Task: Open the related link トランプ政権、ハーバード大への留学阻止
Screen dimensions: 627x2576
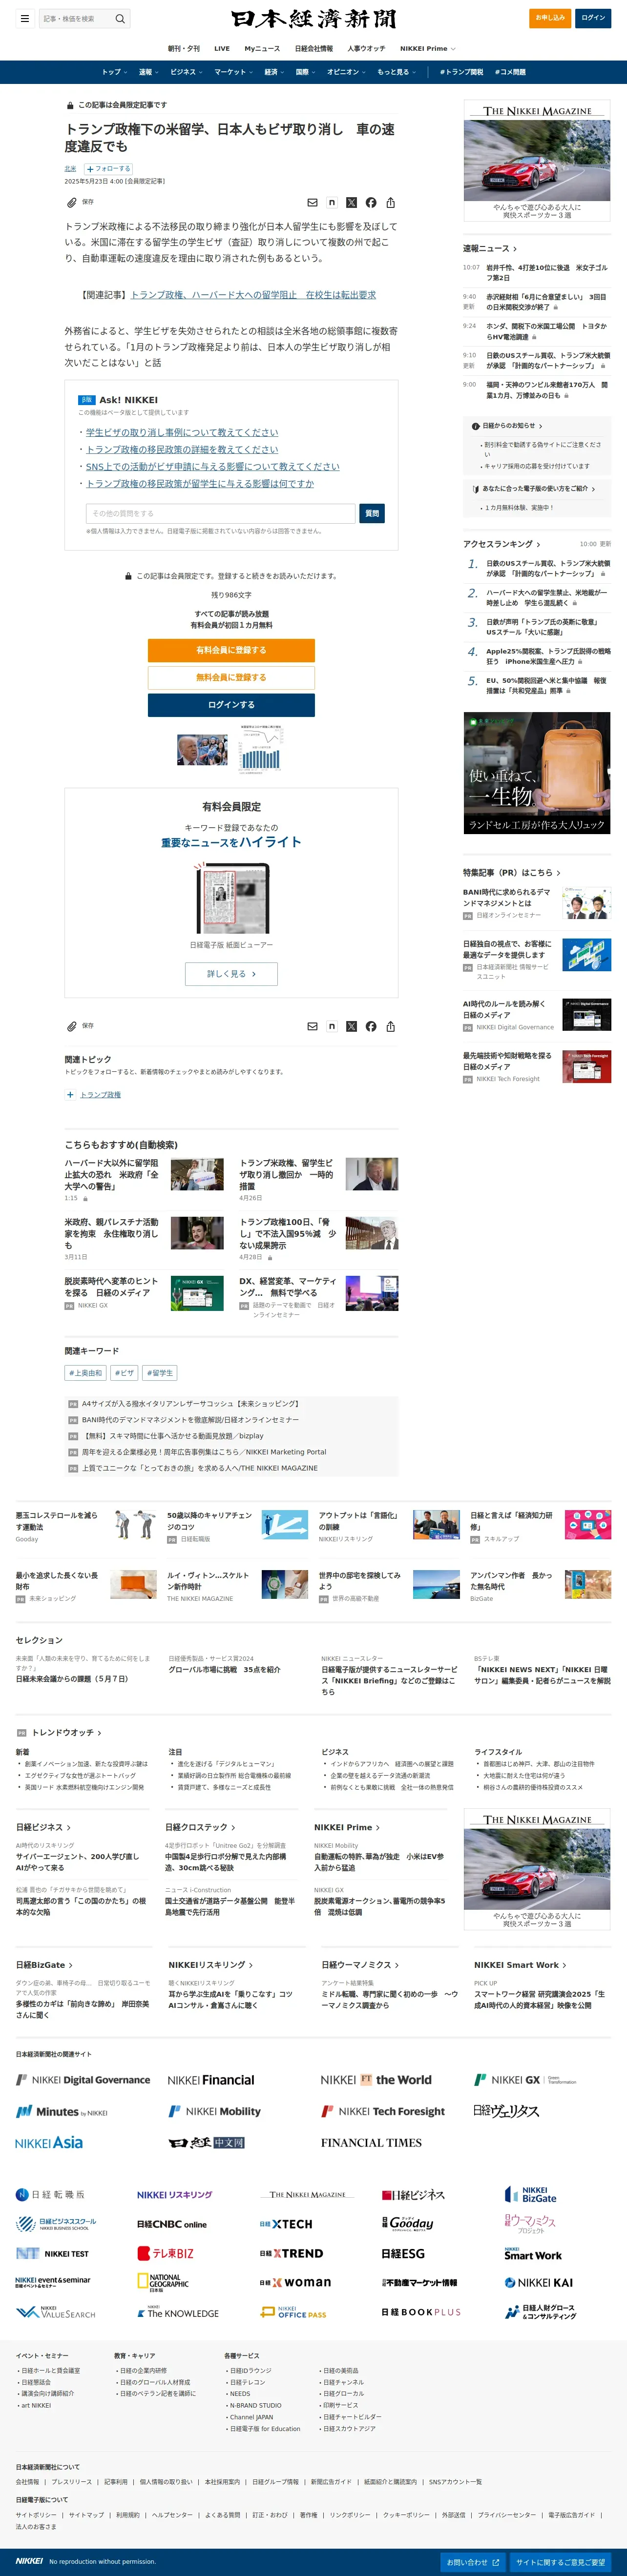Action: tap(253, 295)
